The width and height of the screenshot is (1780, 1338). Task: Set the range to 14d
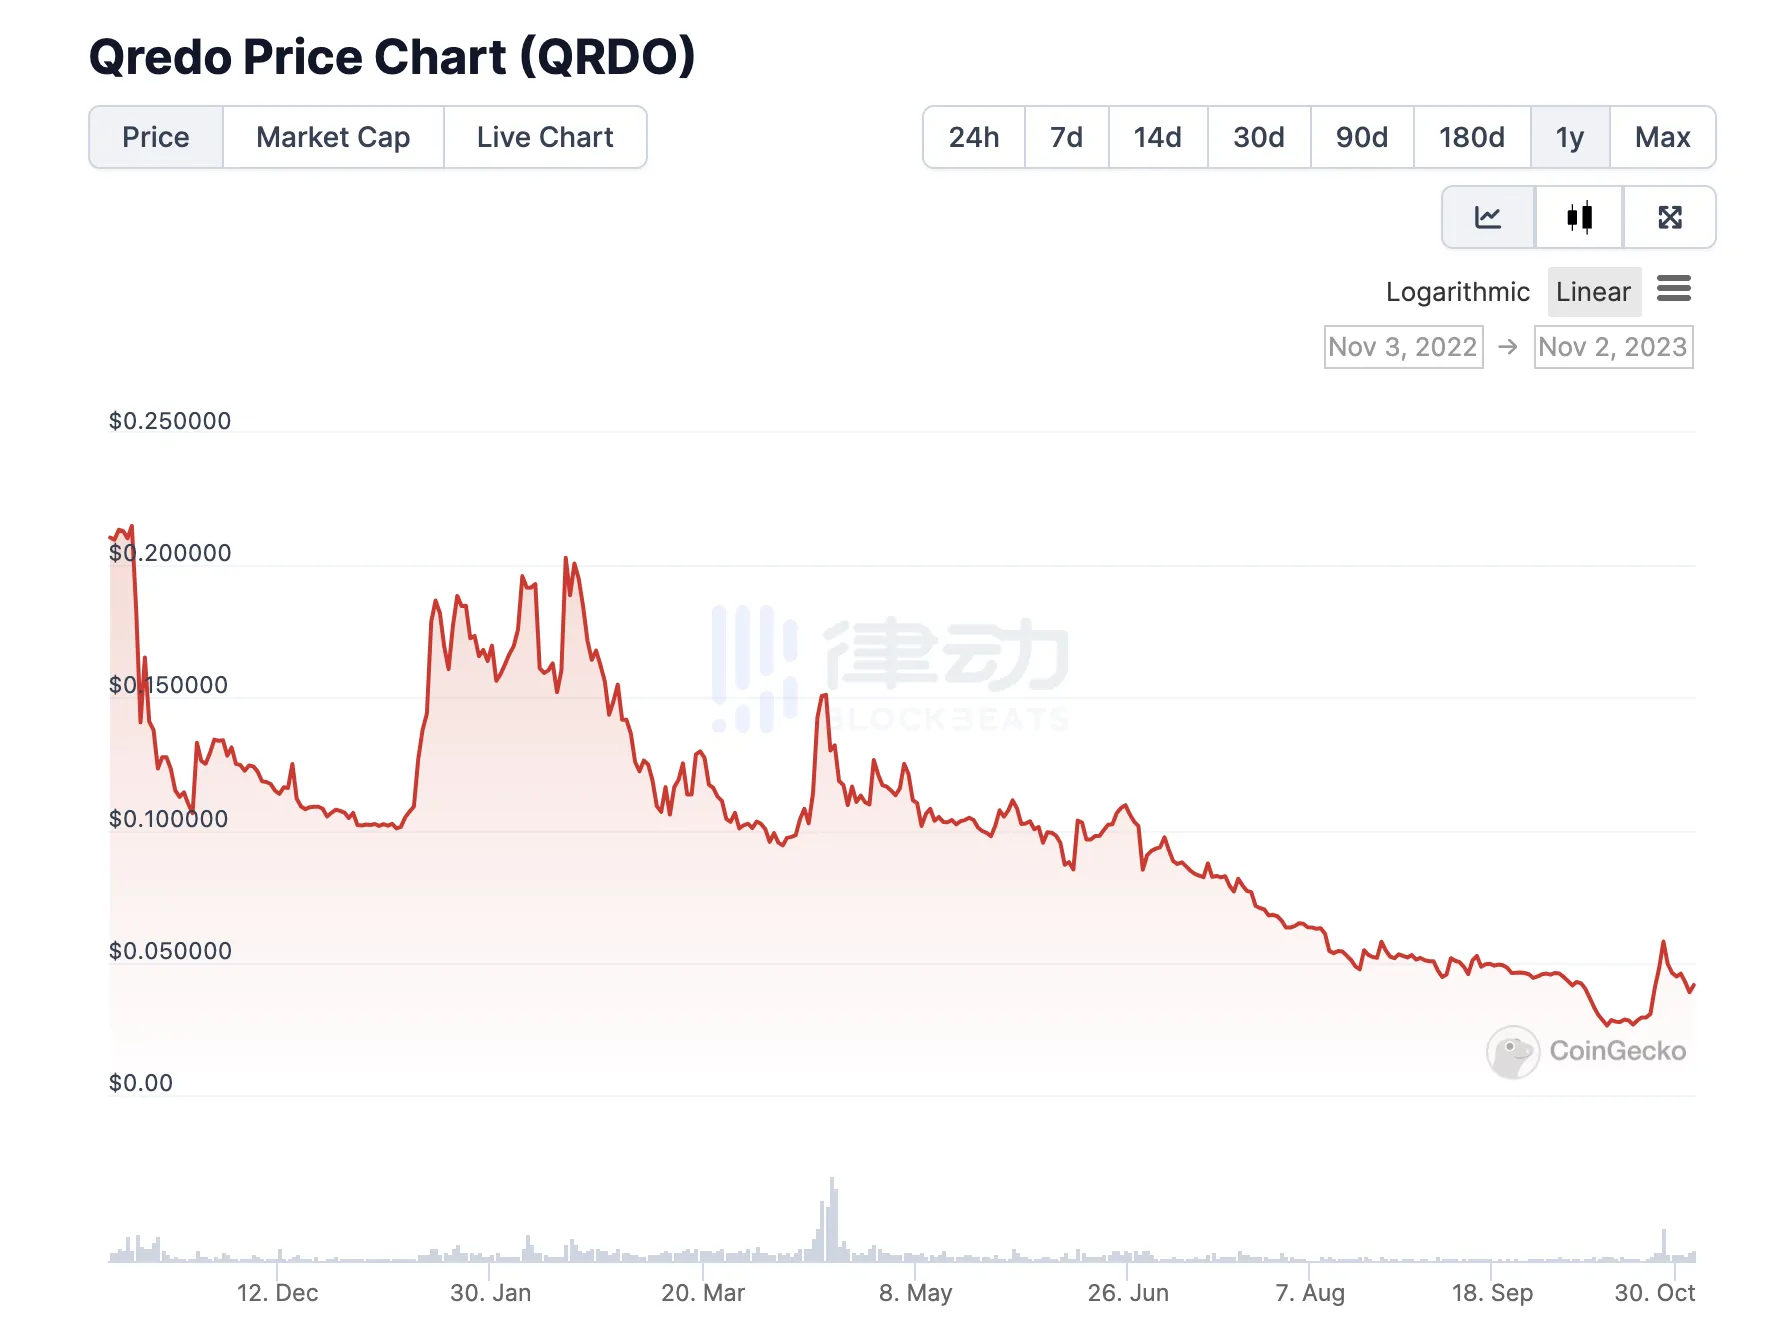coord(1157,137)
